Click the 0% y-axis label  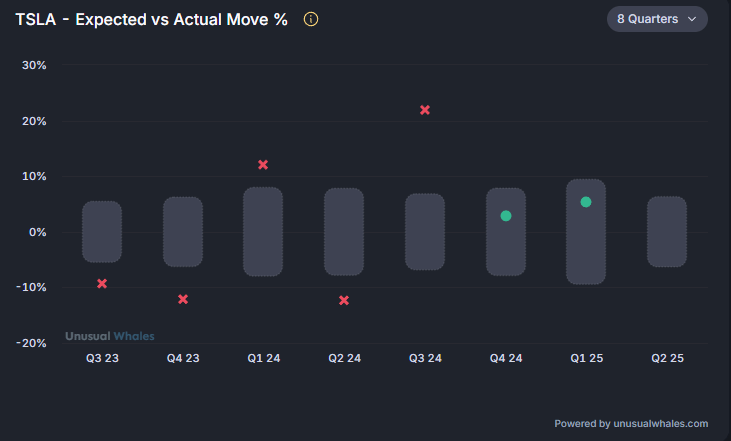(x=38, y=232)
